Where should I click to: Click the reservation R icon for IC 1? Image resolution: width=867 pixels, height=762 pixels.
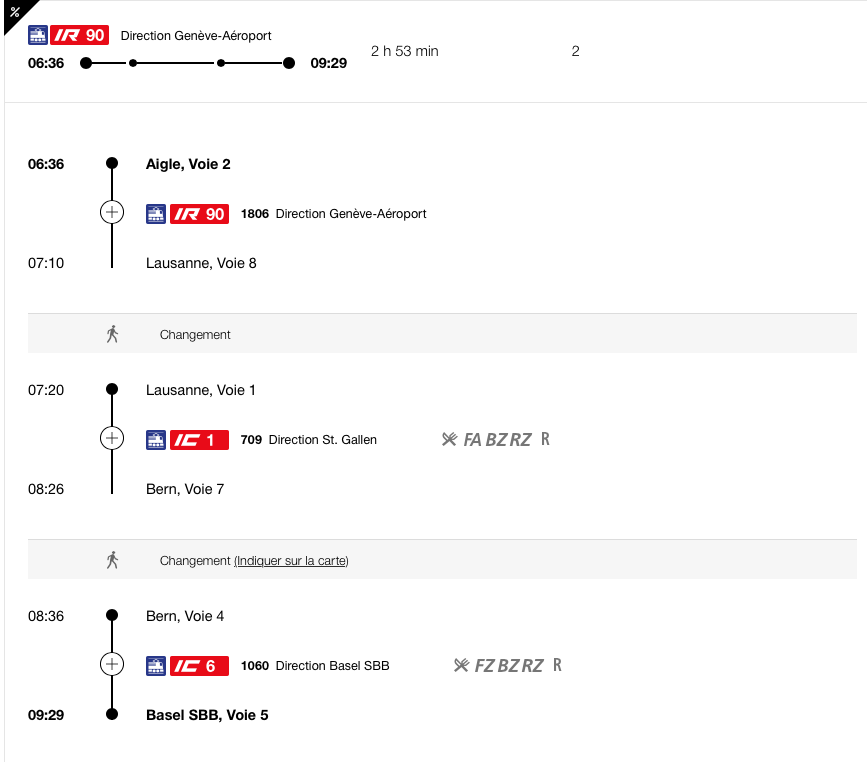[545, 439]
